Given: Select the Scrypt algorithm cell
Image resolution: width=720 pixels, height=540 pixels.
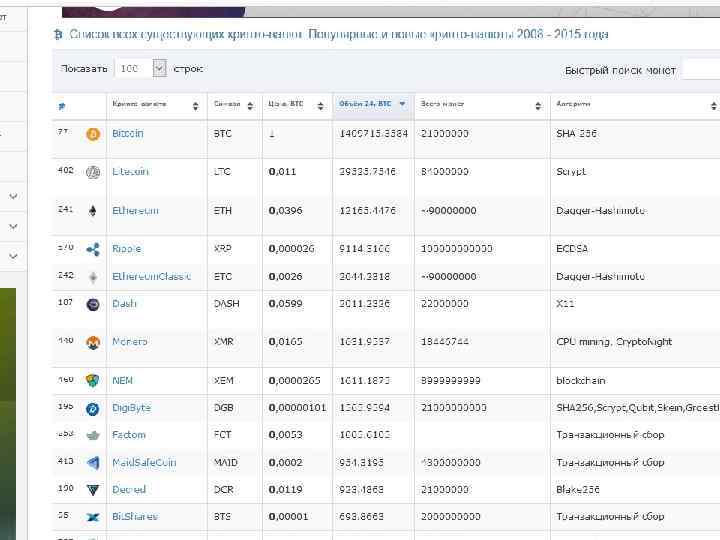Looking at the screenshot, I should click(571, 172).
